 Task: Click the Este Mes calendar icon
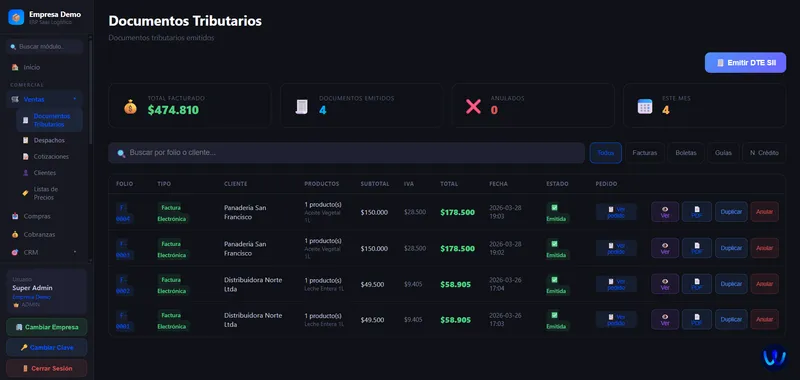tap(645, 106)
